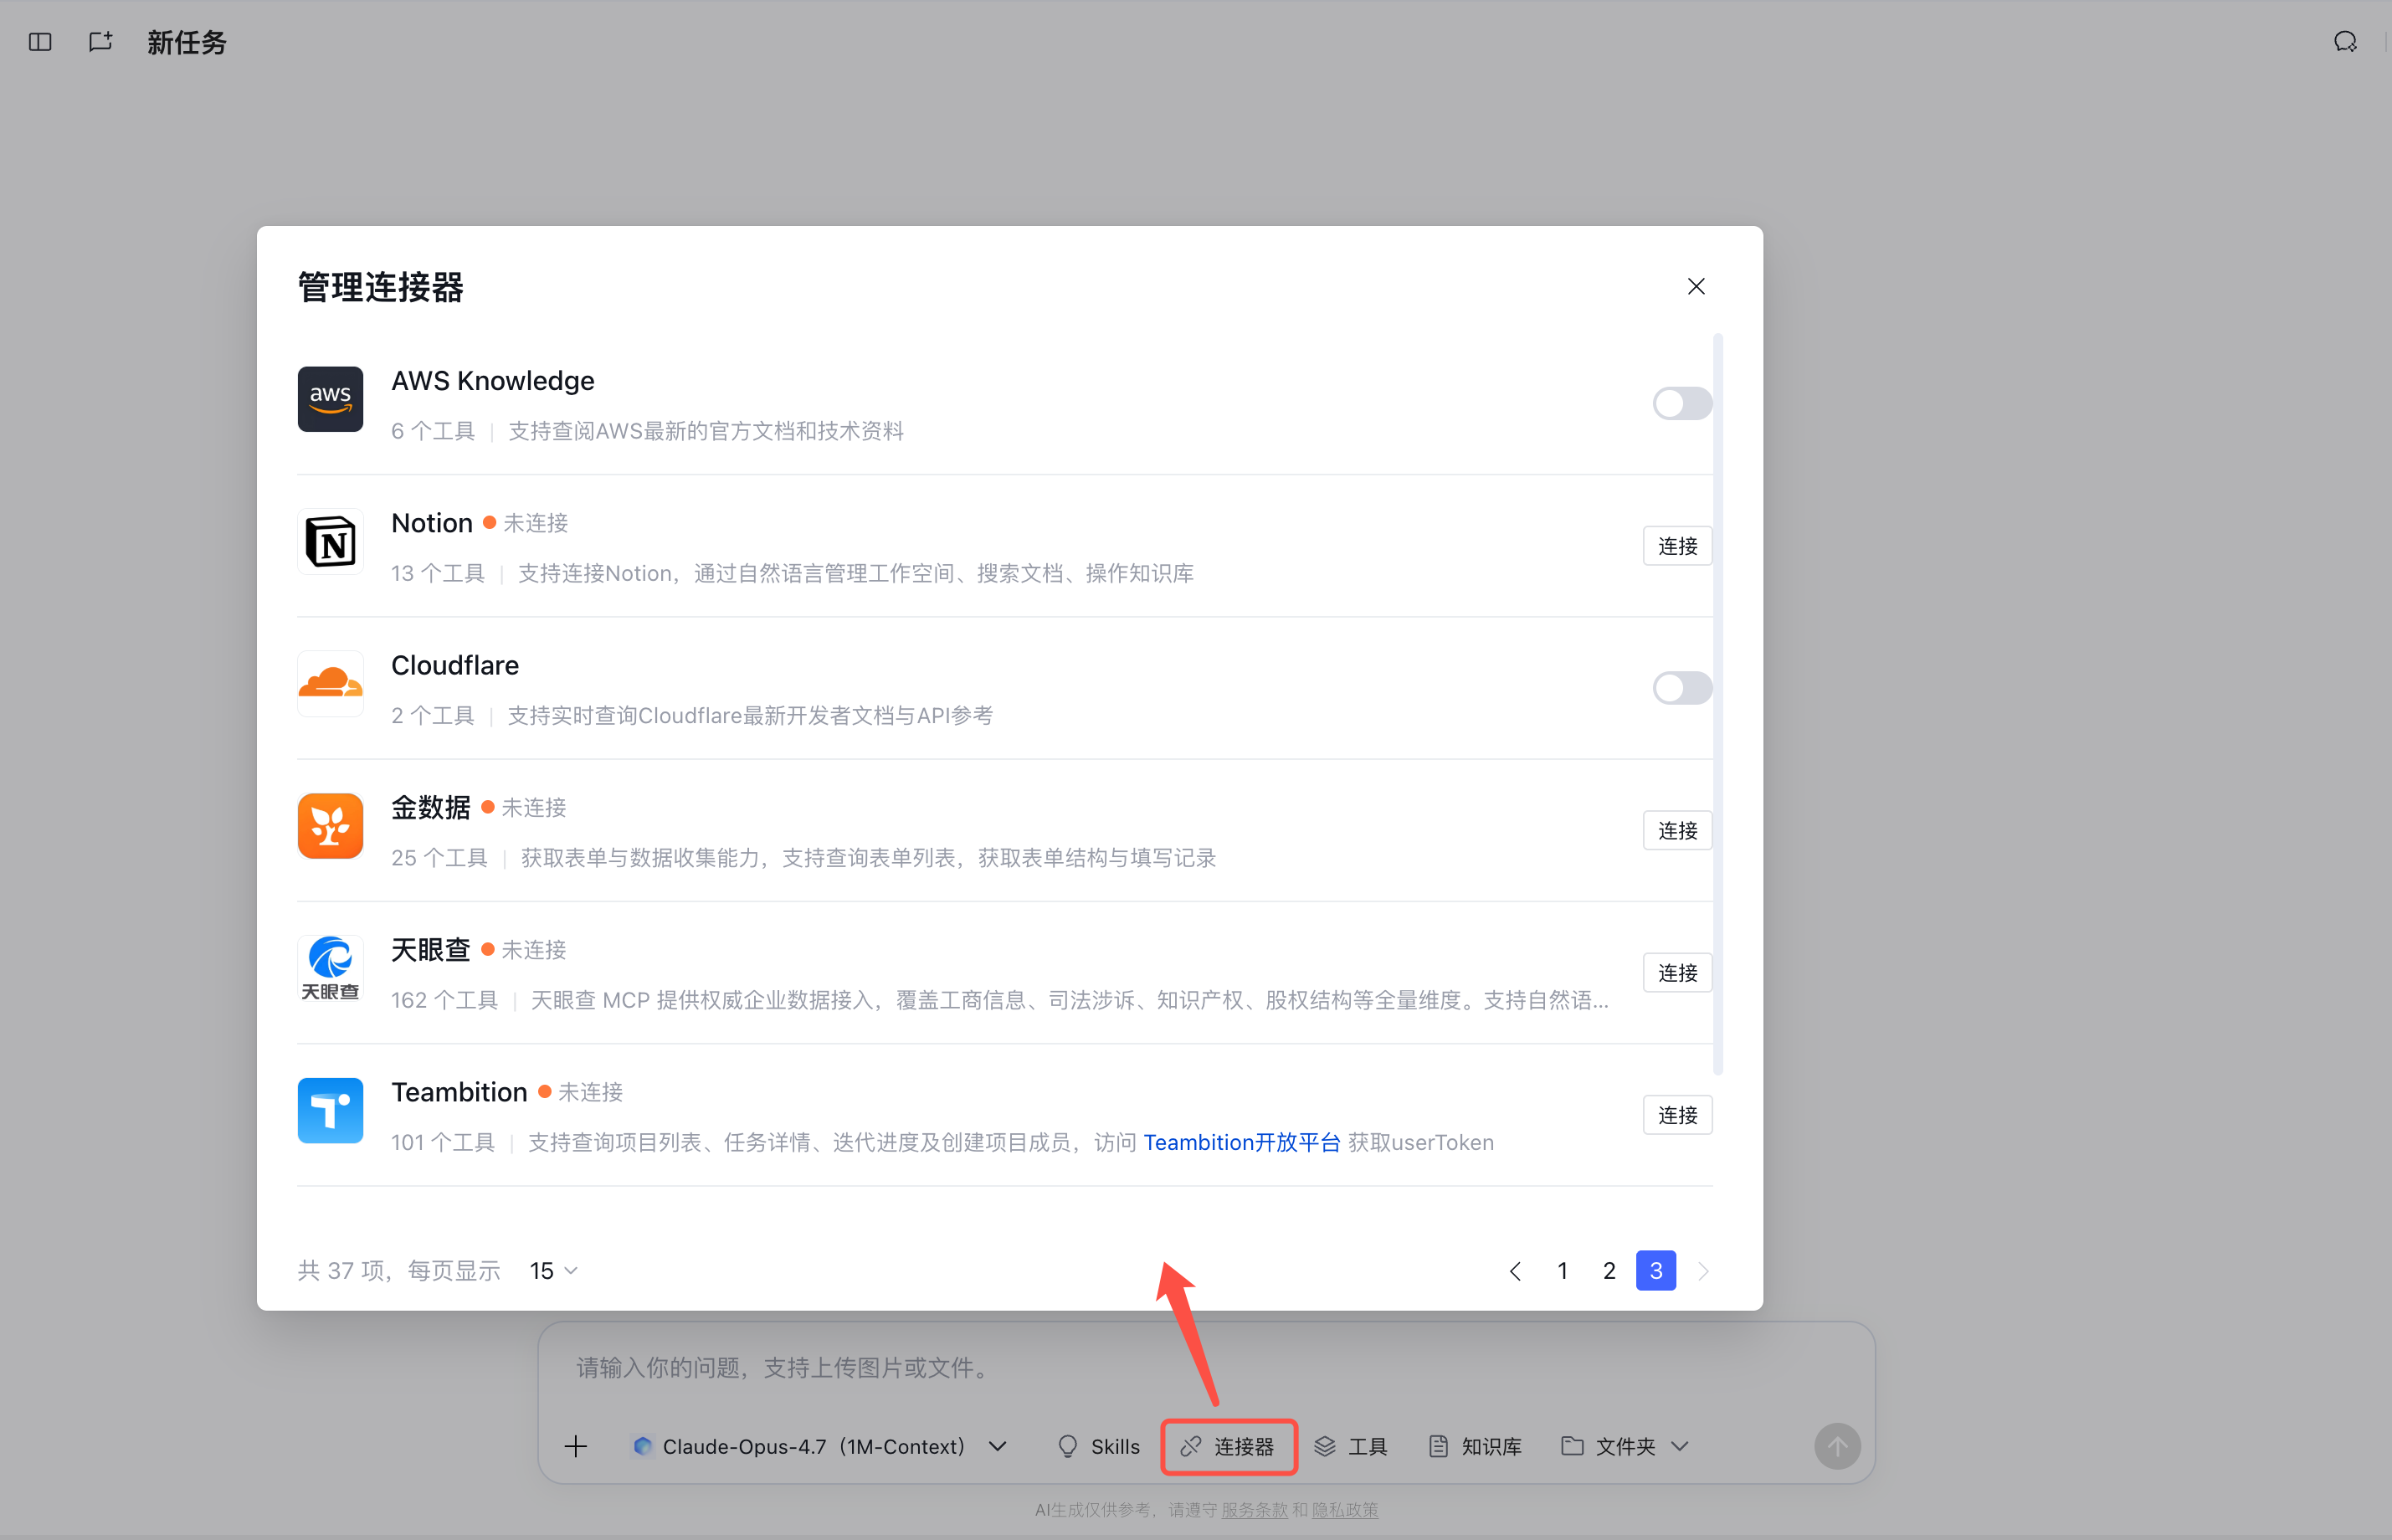This screenshot has width=2392, height=1540.
Task: Click the Notion connector name
Action: pos(432,523)
